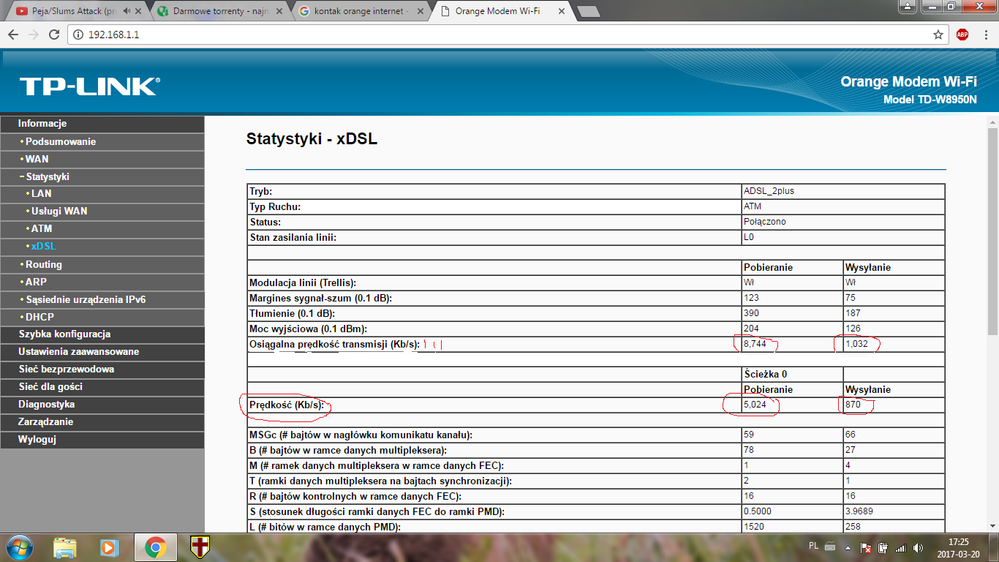Mute the Peja/Slums Attack tab audio icon

(x=125, y=11)
